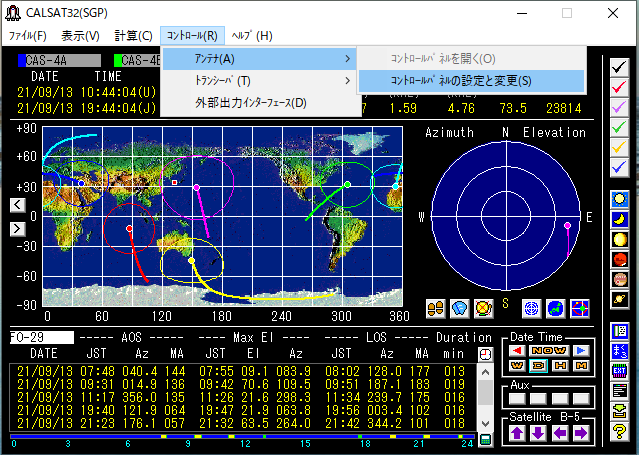Image resolution: width=639 pixels, height=455 pixels.
Task: Click the clock icon above pass list scrollbar
Action: click(486, 354)
